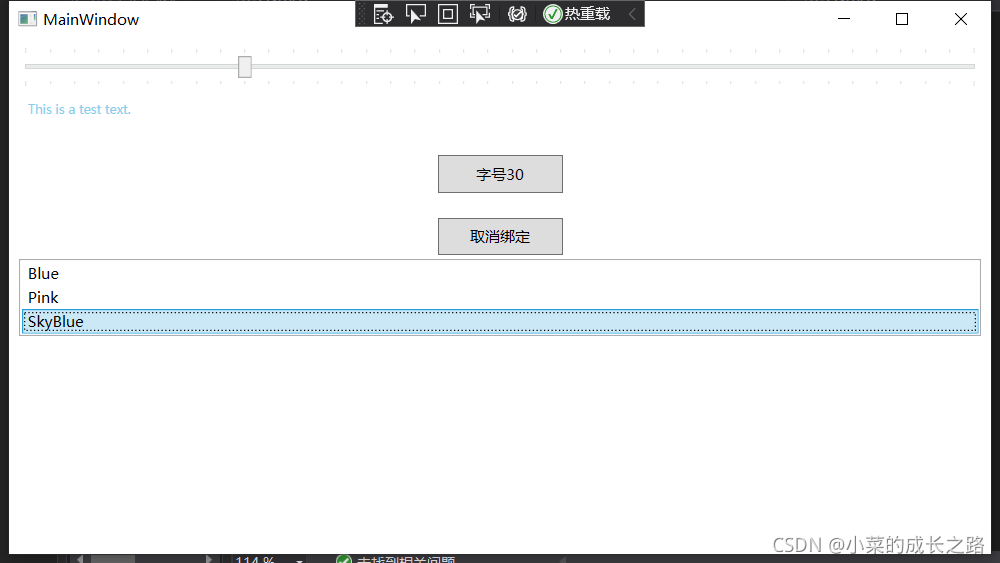Maximize the MainWindow window
The height and width of the screenshot is (563, 1000).
coord(902,19)
